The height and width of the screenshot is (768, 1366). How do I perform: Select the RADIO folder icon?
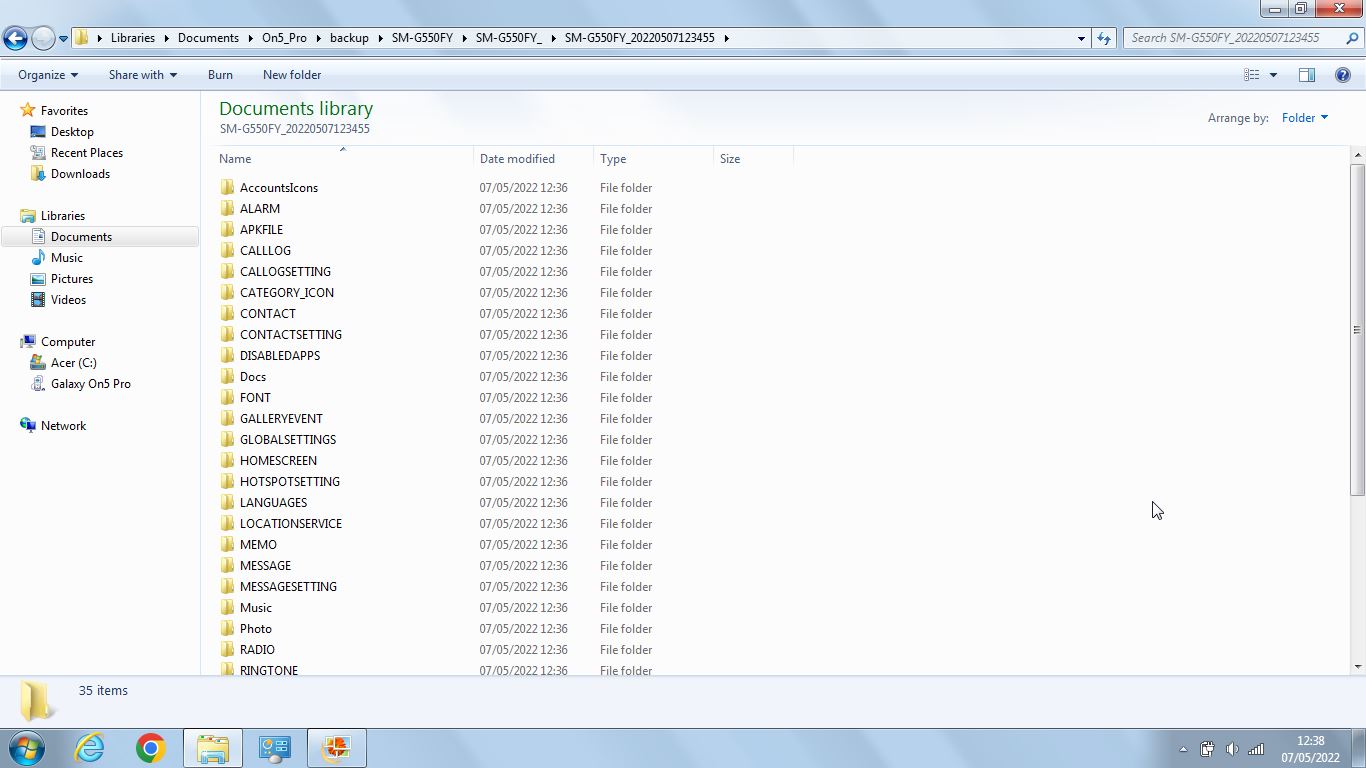(x=227, y=650)
